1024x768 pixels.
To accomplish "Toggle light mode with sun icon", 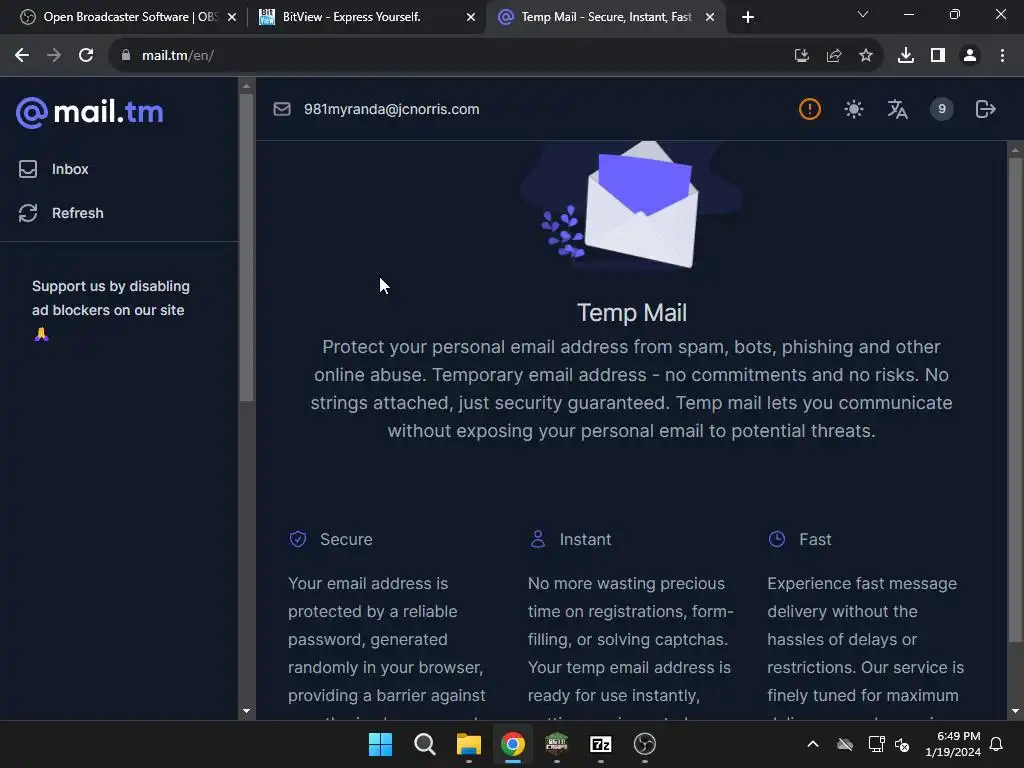I will (x=854, y=109).
